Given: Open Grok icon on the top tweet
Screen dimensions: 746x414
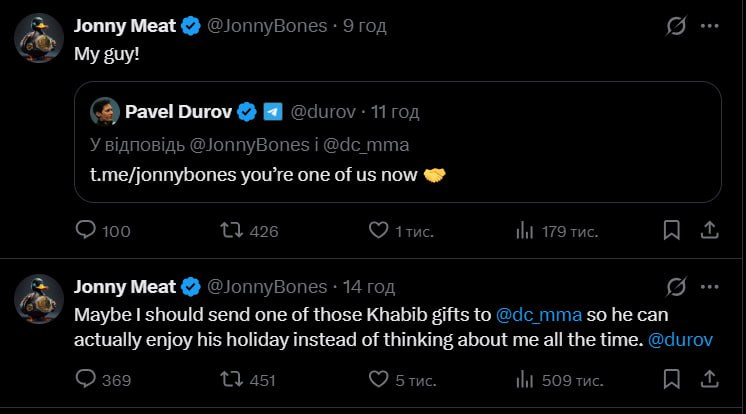Looking at the screenshot, I should [x=676, y=26].
